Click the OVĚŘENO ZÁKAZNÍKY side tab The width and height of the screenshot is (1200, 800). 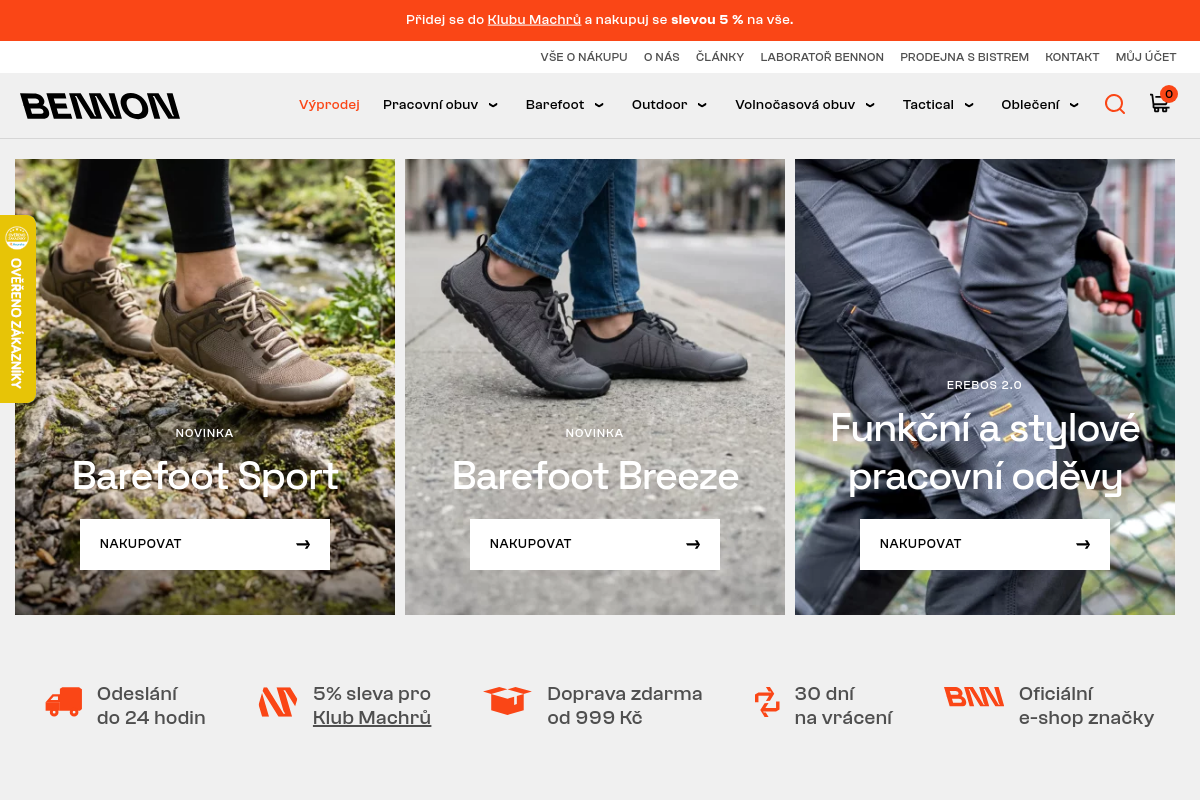point(17,310)
